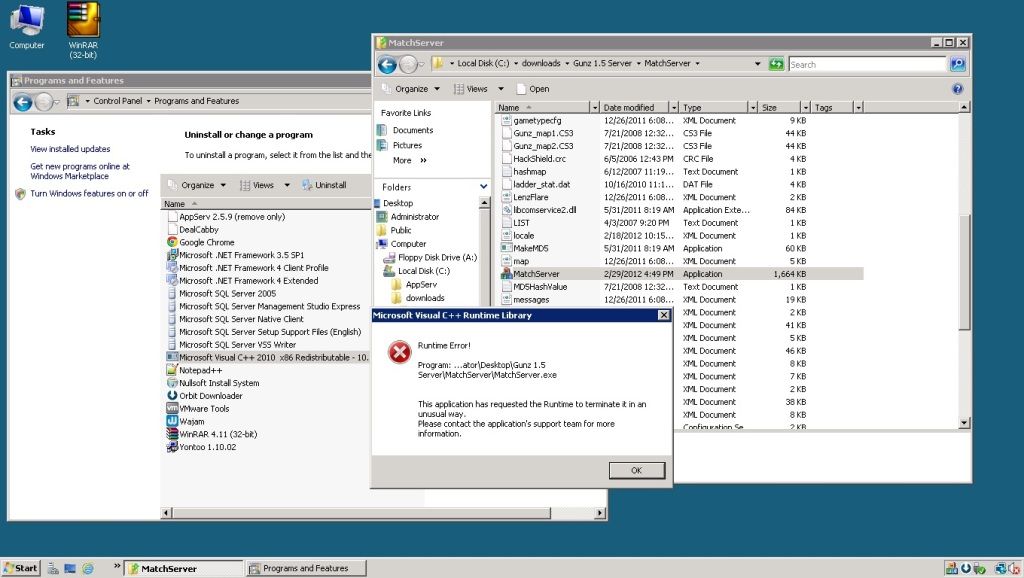Click OK in the Runtime Error dialog
Image resolution: width=1024 pixels, height=578 pixels.
[637, 470]
